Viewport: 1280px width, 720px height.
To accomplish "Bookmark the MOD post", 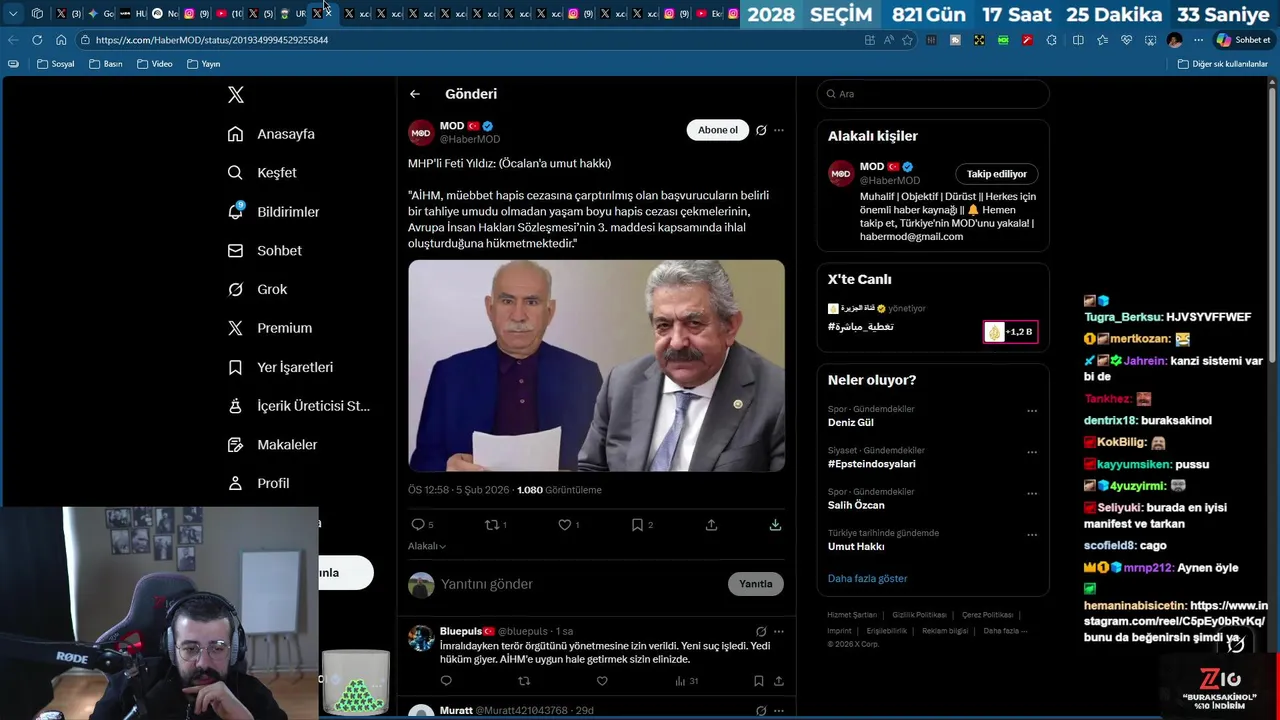I will click(637, 524).
